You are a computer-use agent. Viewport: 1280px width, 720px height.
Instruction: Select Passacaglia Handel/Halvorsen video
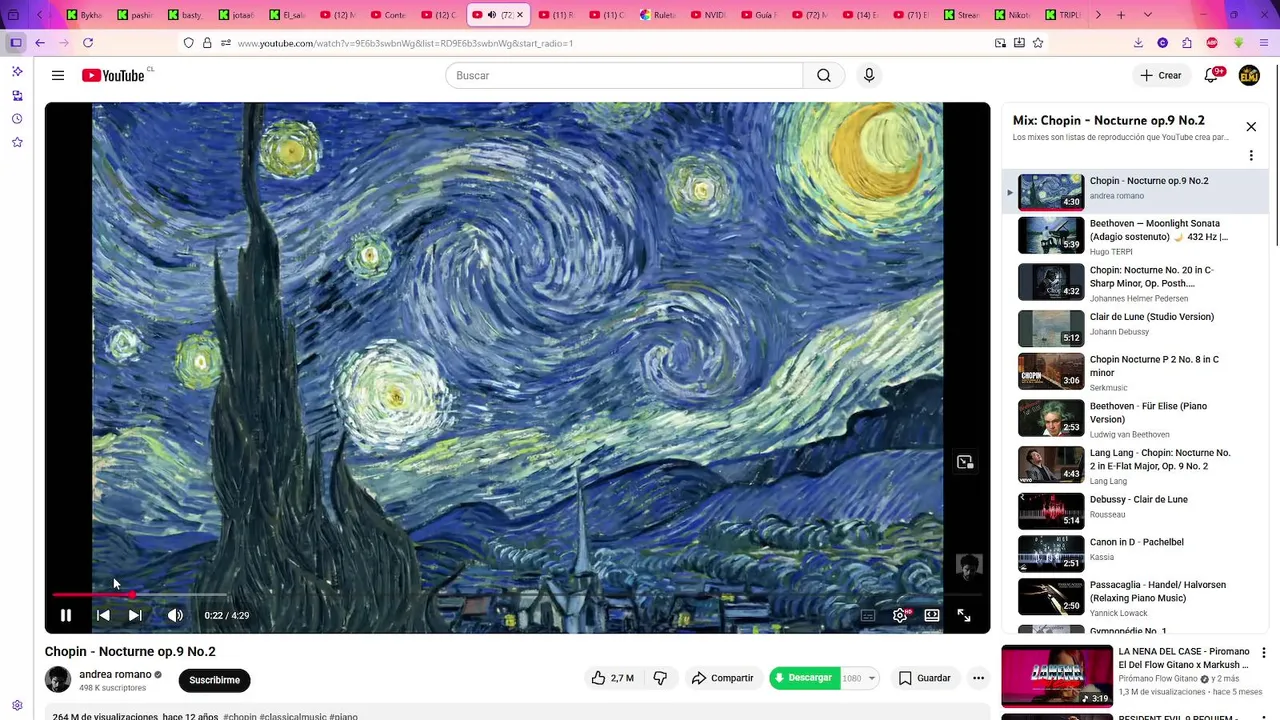1135,597
